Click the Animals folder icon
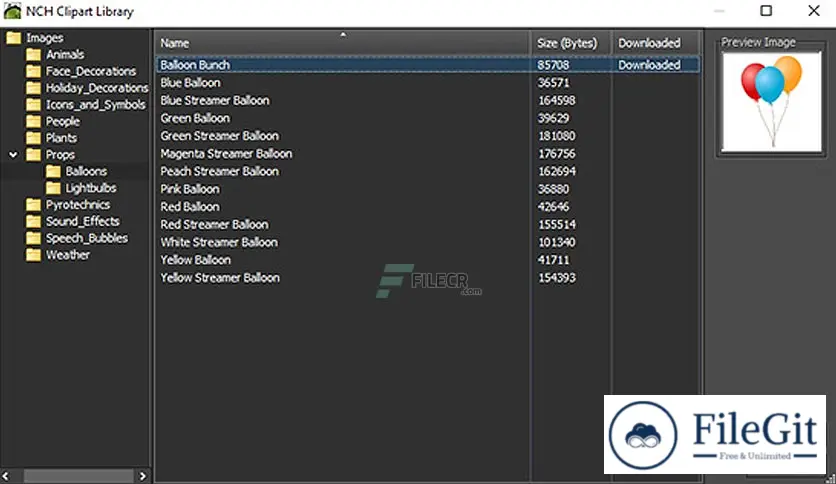Screen dimensions: 836x484 (x=33, y=54)
